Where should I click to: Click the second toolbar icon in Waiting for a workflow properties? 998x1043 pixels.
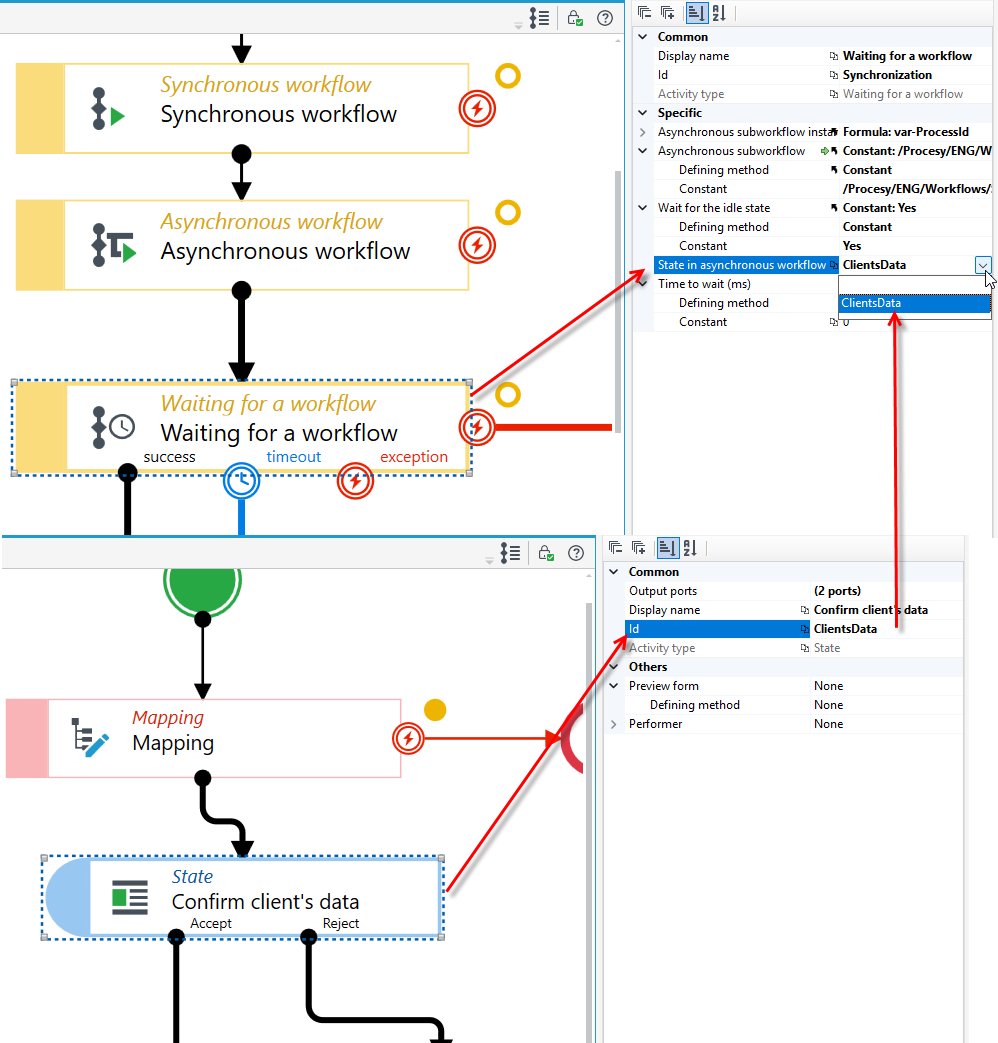(x=667, y=12)
